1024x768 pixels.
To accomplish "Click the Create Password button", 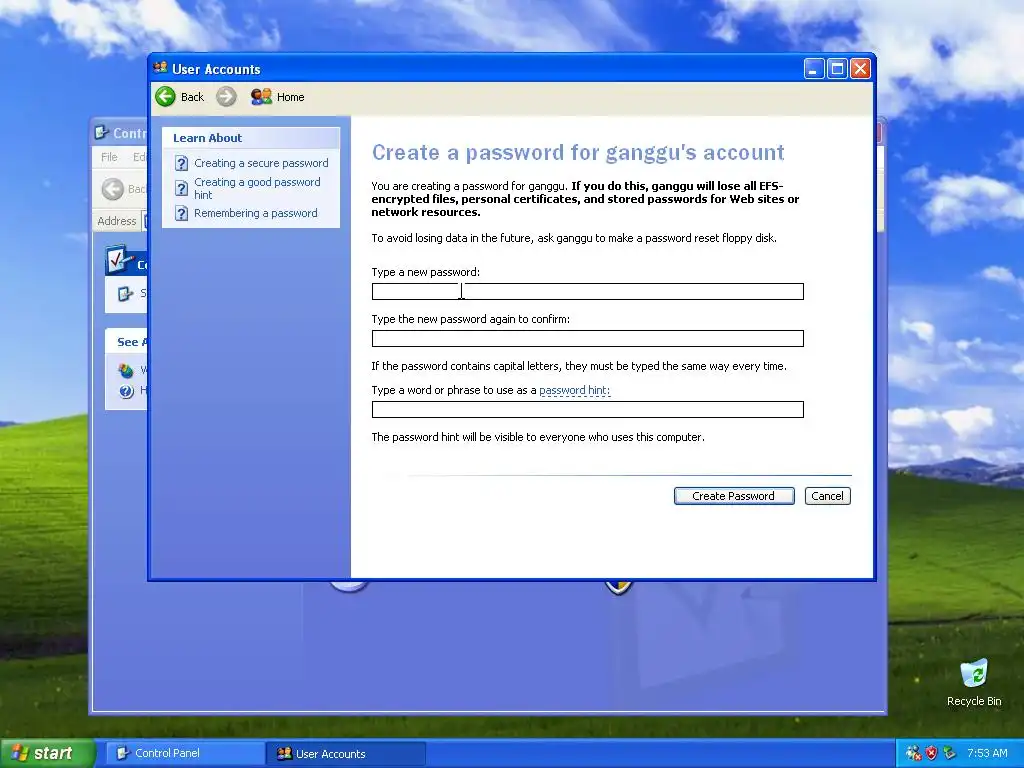I will (x=734, y=496).
